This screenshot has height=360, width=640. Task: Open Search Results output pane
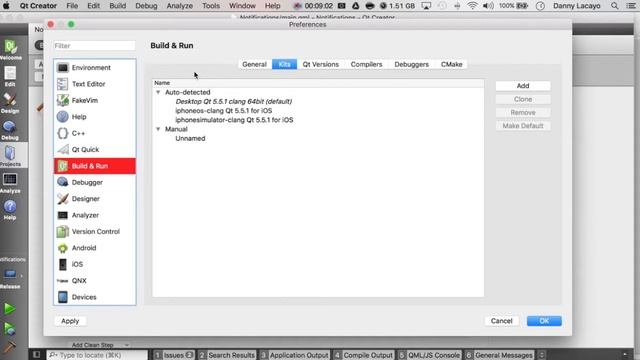[x=227, y=355]
